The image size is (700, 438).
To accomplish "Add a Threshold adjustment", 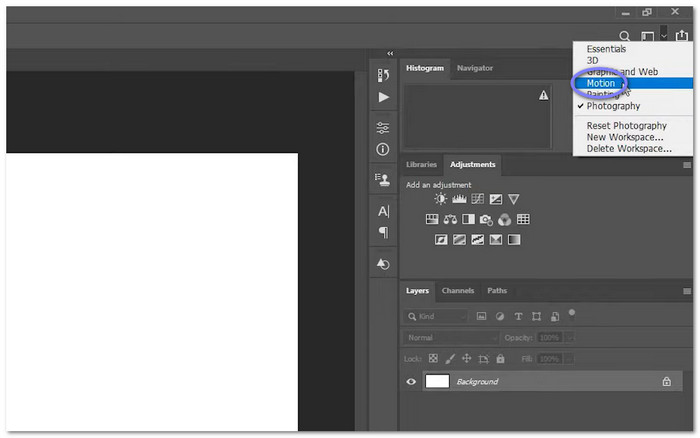I will [x=478, y=240].
